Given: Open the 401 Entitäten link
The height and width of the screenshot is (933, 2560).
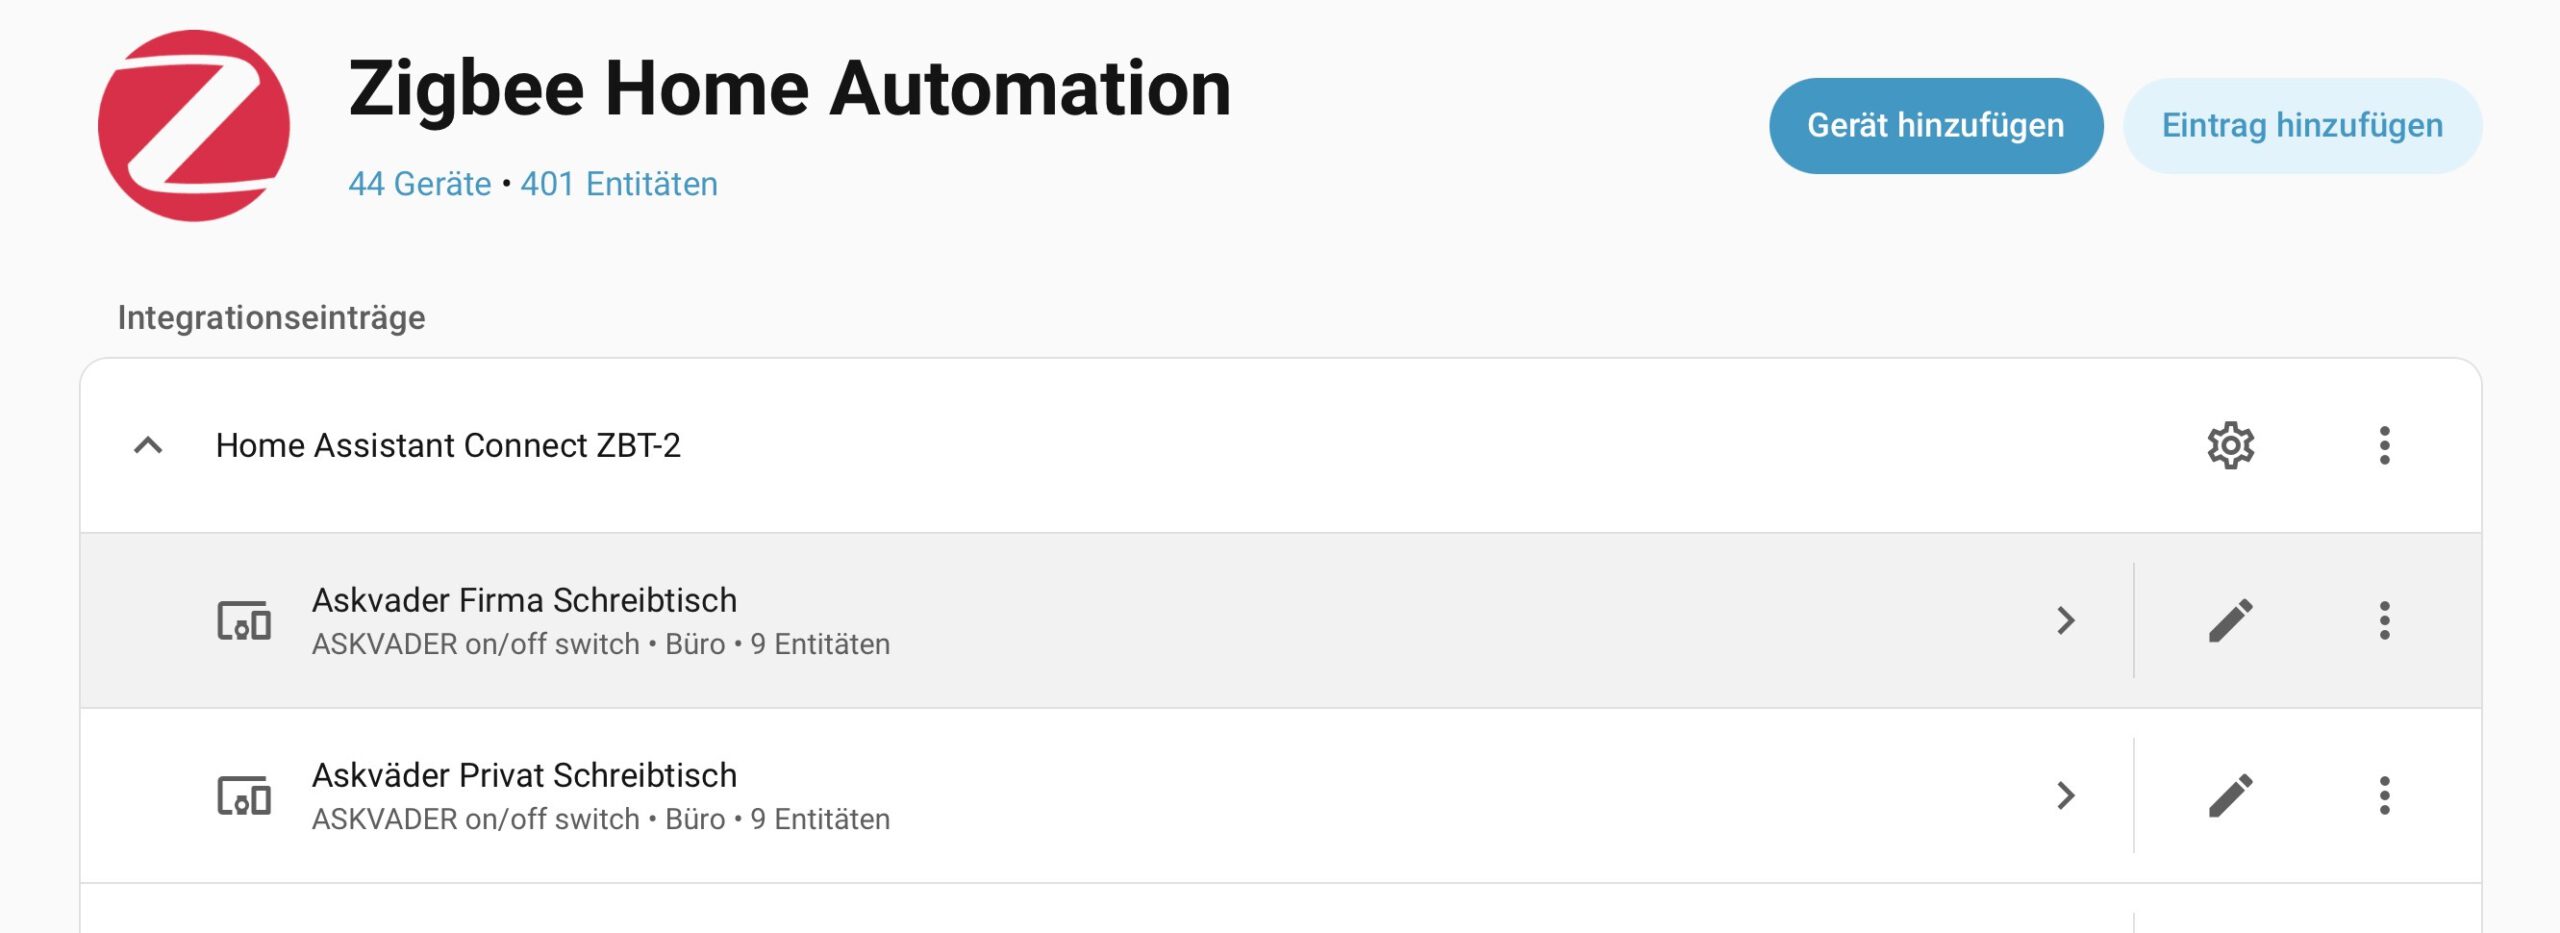Looking at the screenshot, I should (619, 184).
